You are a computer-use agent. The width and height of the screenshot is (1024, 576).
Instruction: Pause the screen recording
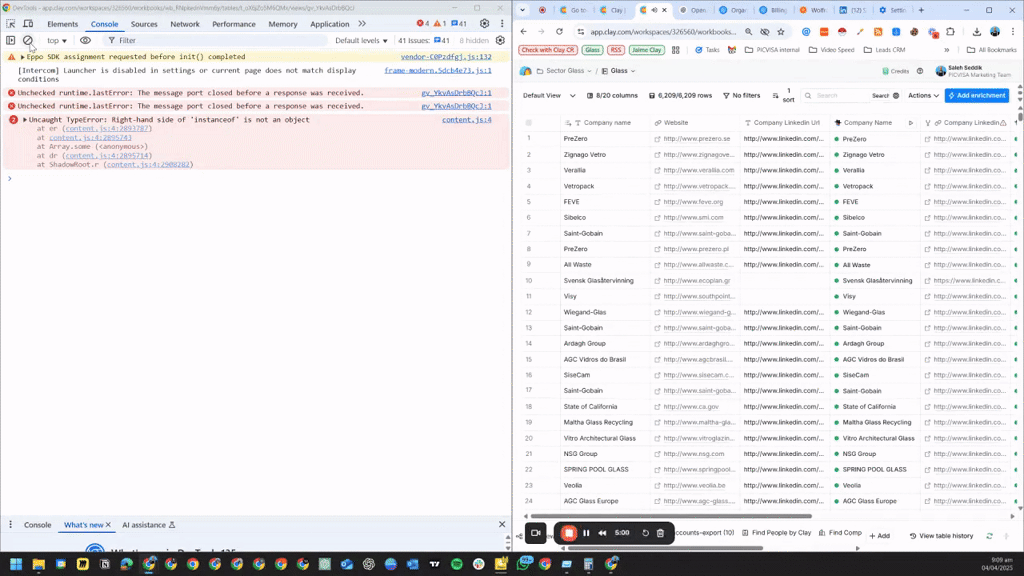586,533
